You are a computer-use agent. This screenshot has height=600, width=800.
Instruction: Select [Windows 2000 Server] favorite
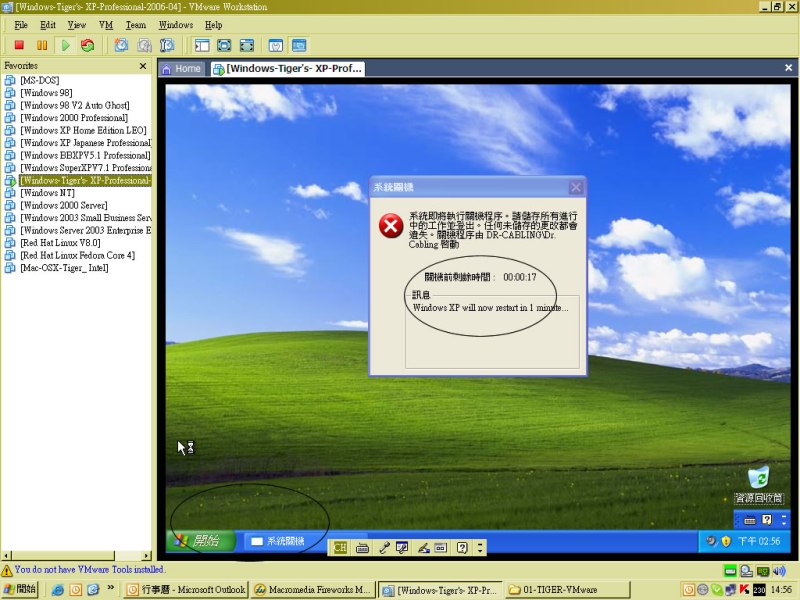[x=64, y=205]
